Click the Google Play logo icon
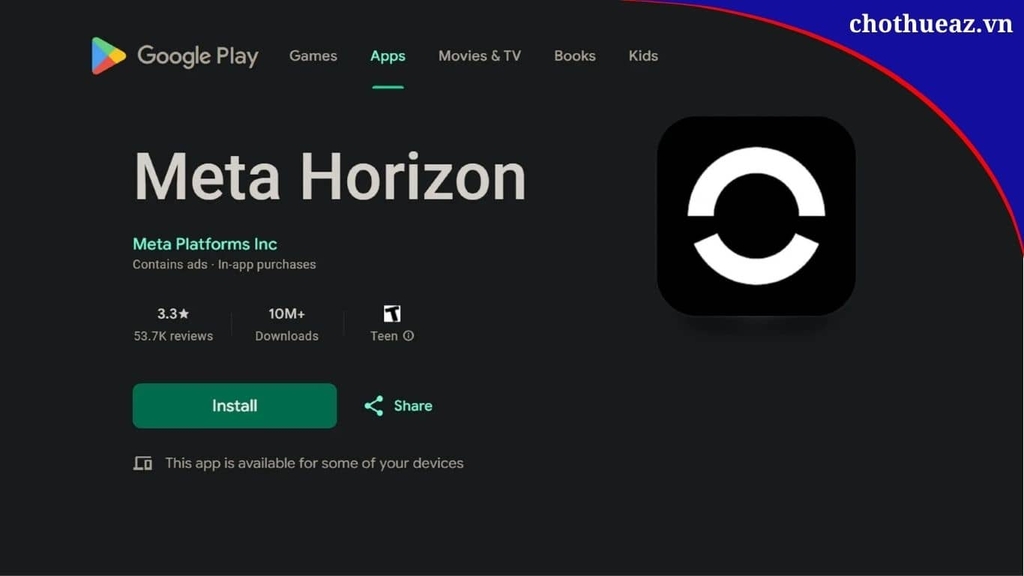The width and height of the screenshot is (1024, 576). click(108, 56)
